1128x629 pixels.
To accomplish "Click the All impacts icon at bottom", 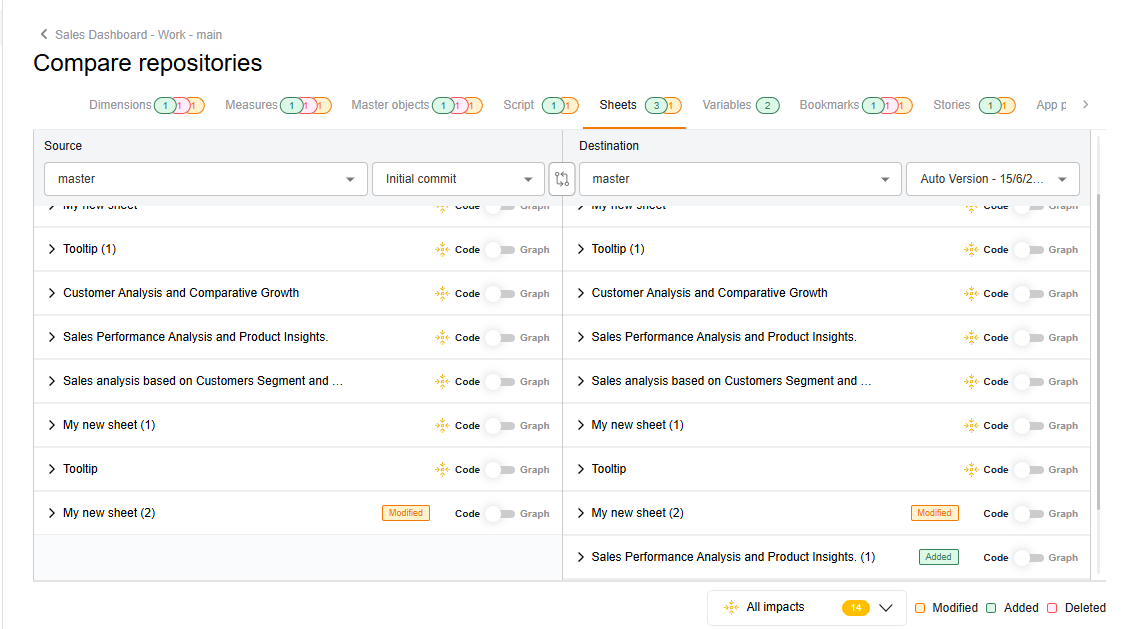I will (732, 607).
